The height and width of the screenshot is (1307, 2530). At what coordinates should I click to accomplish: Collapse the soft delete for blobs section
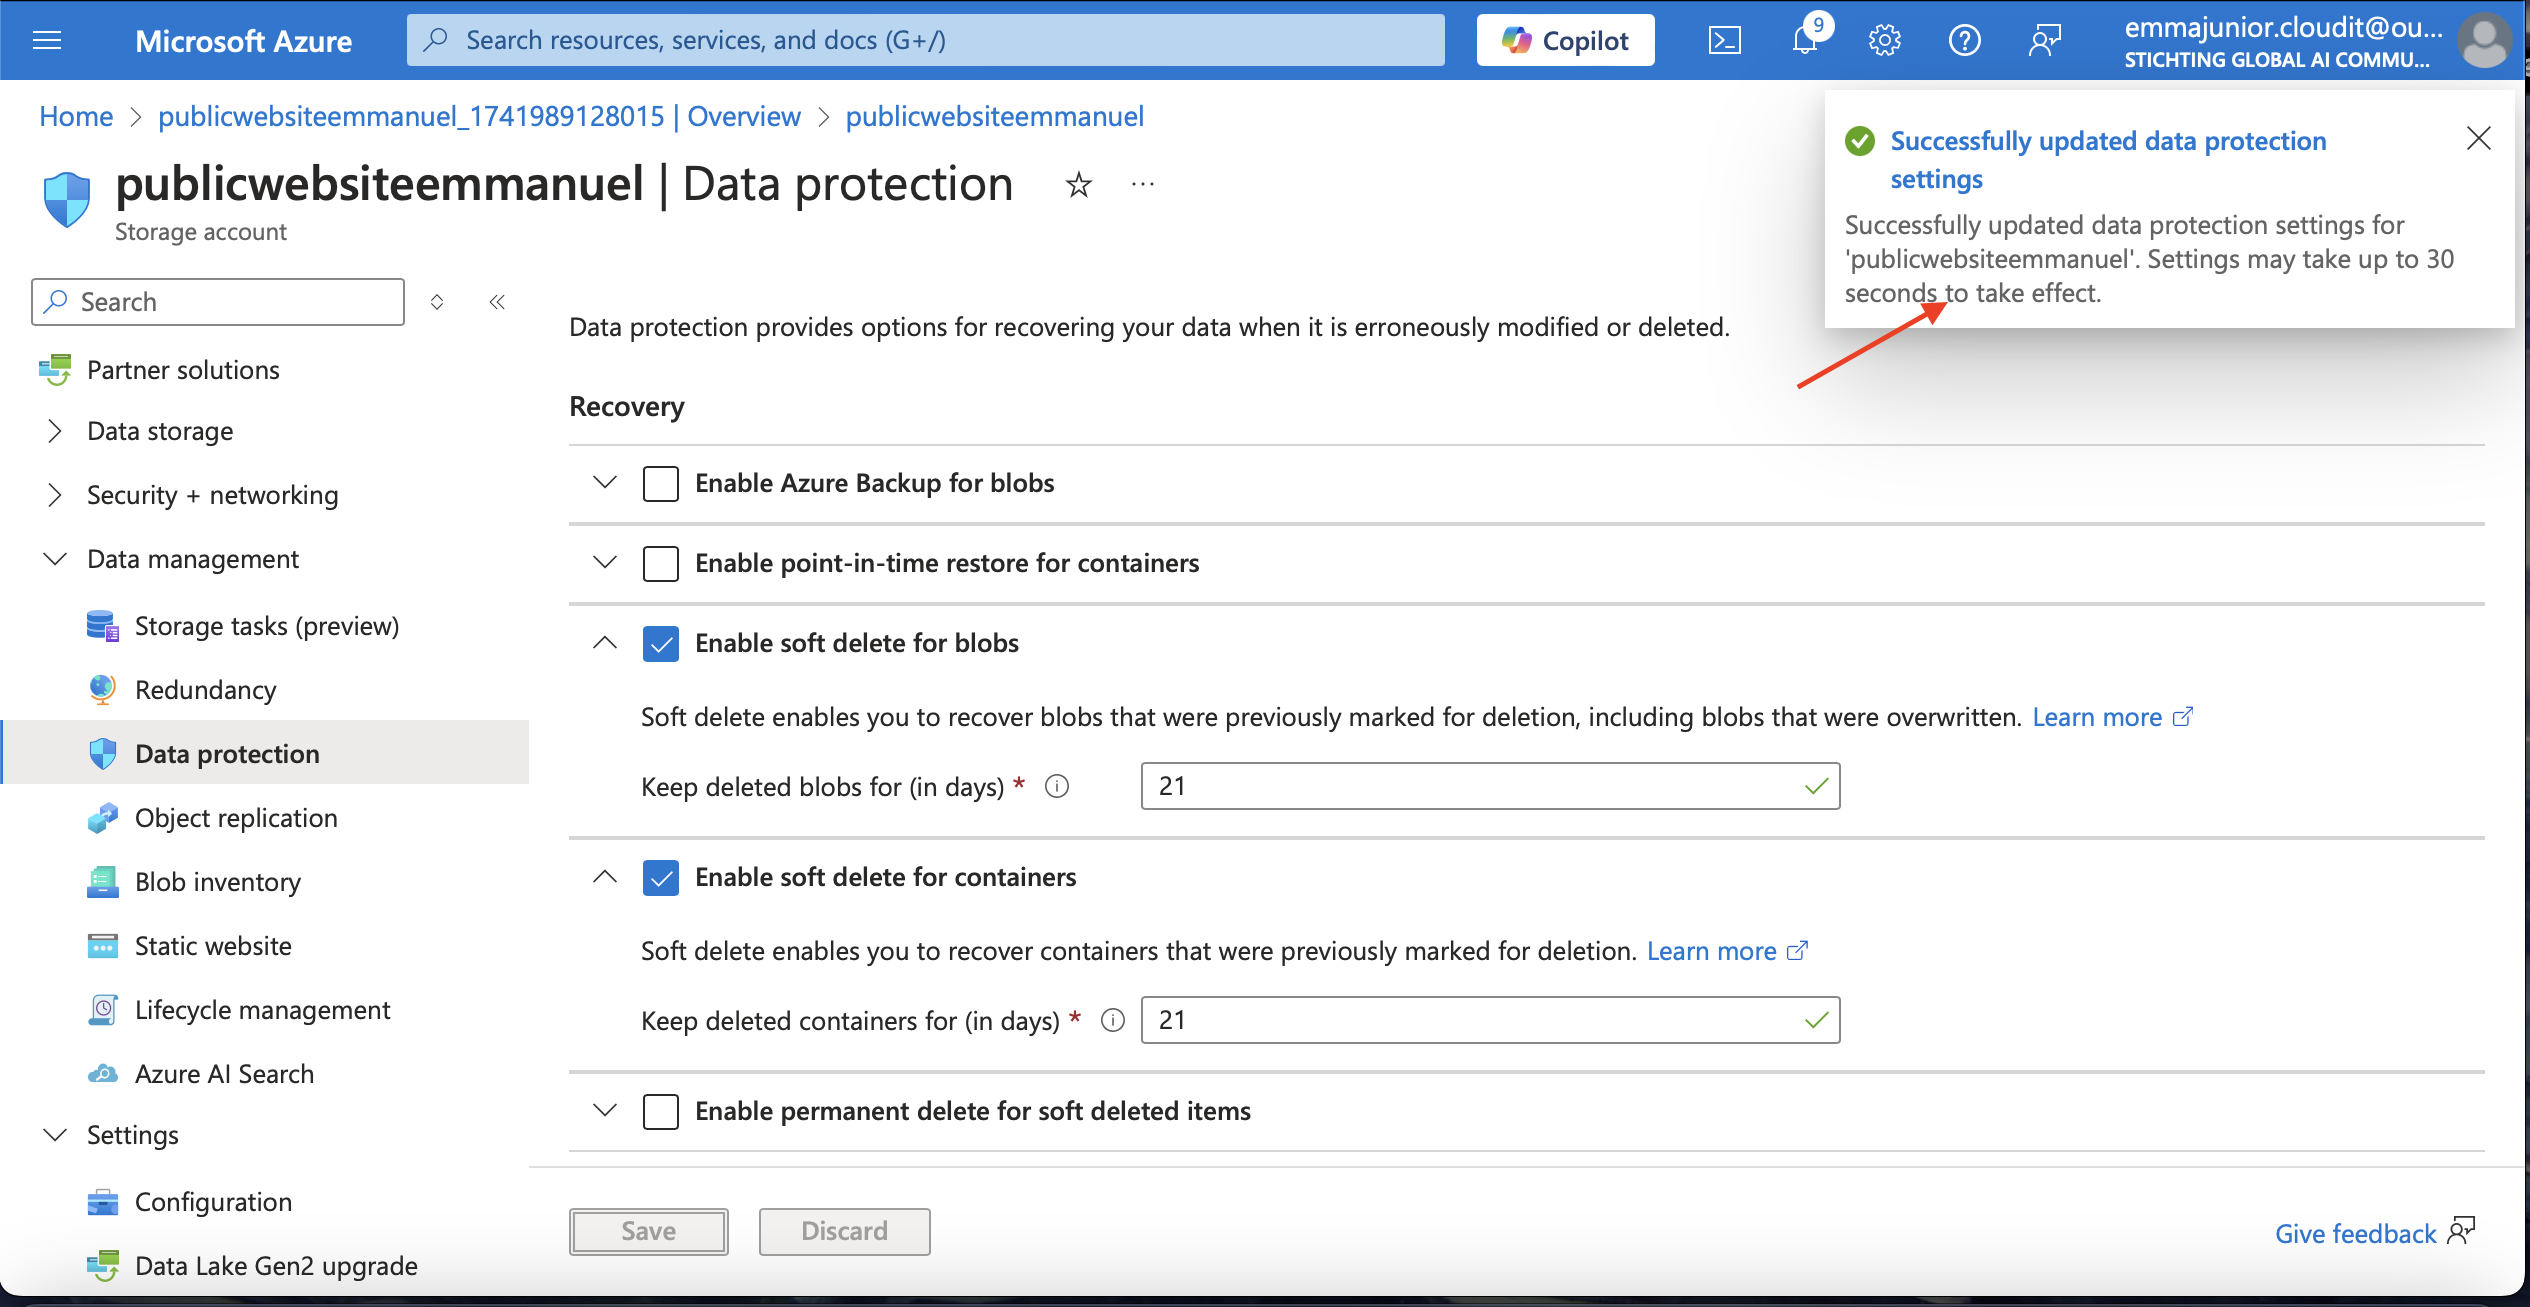click(605, 642)
